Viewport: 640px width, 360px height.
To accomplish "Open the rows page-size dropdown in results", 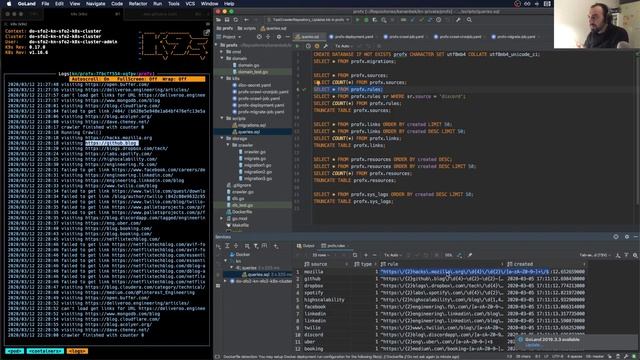I will click(x=321, y=255).
